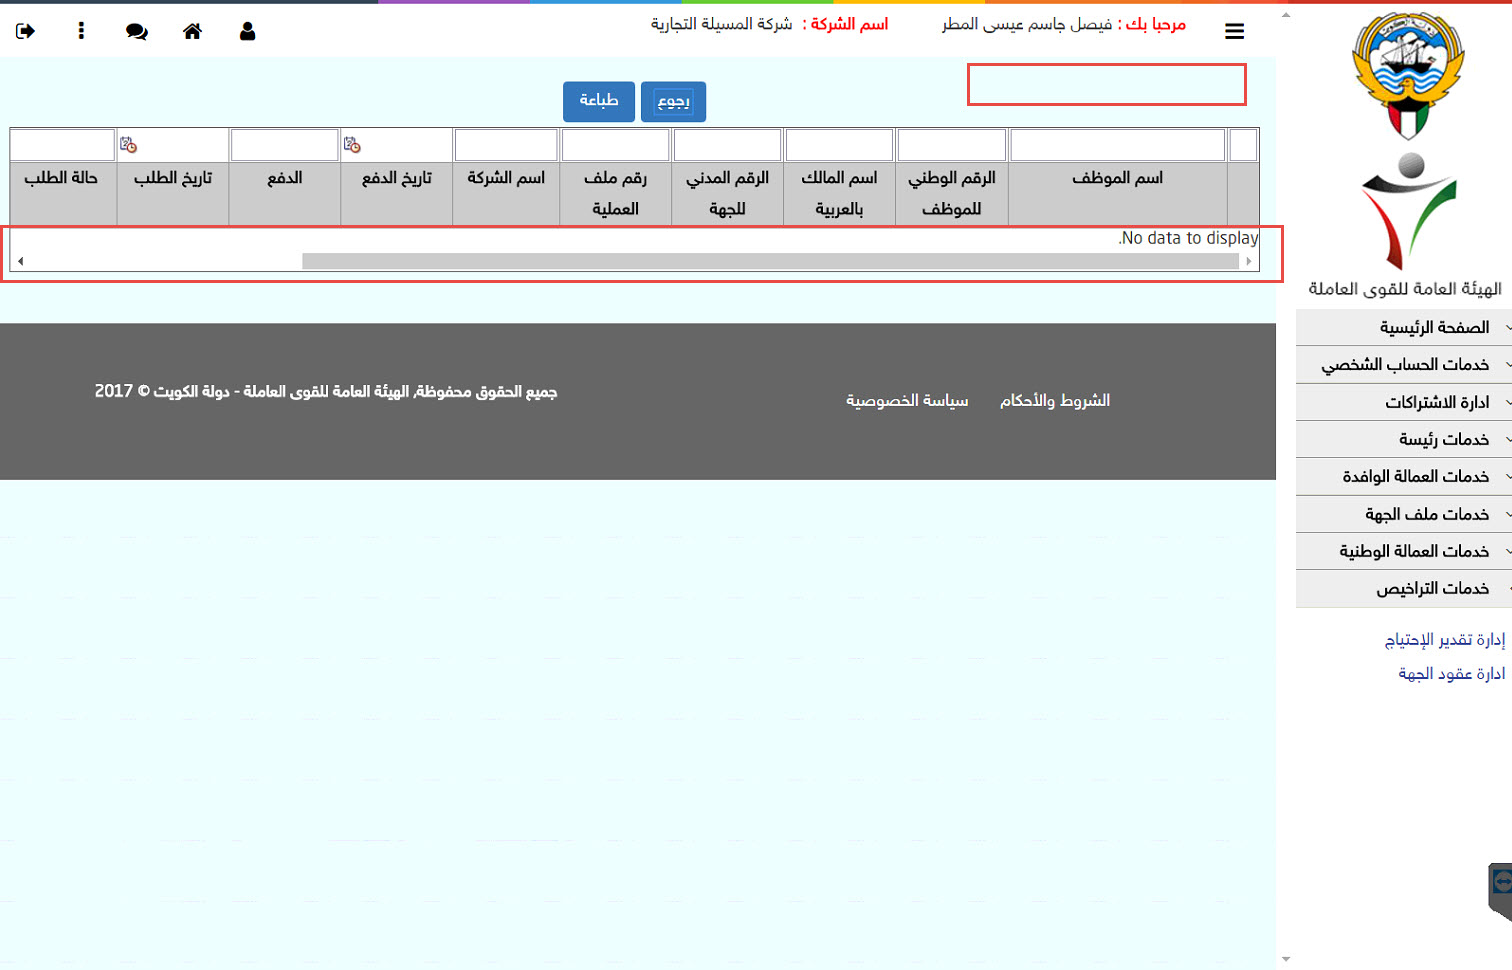Expand خدمات رئيسة menu

[x=1404, y=439]
